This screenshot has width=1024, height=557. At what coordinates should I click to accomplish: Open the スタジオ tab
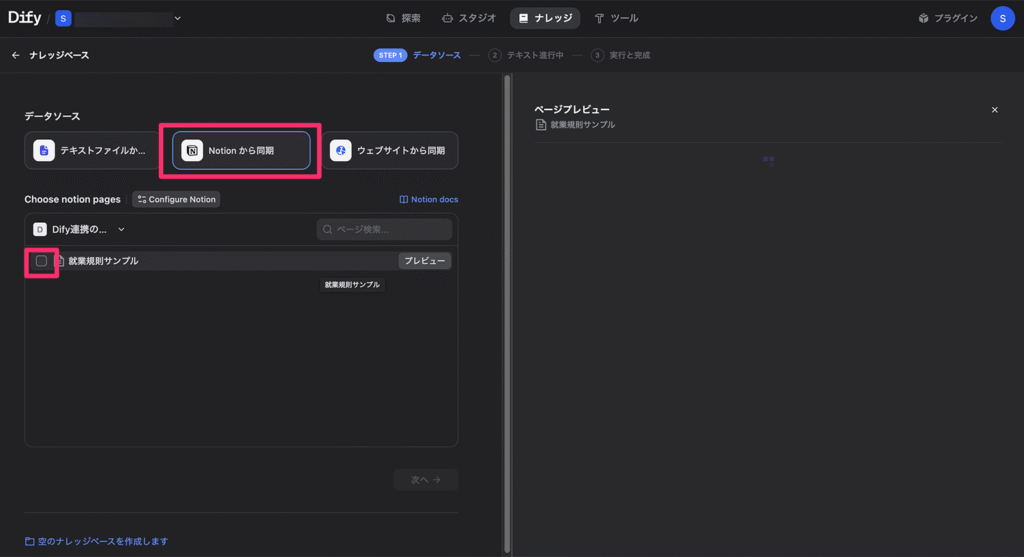coord(469,18)
